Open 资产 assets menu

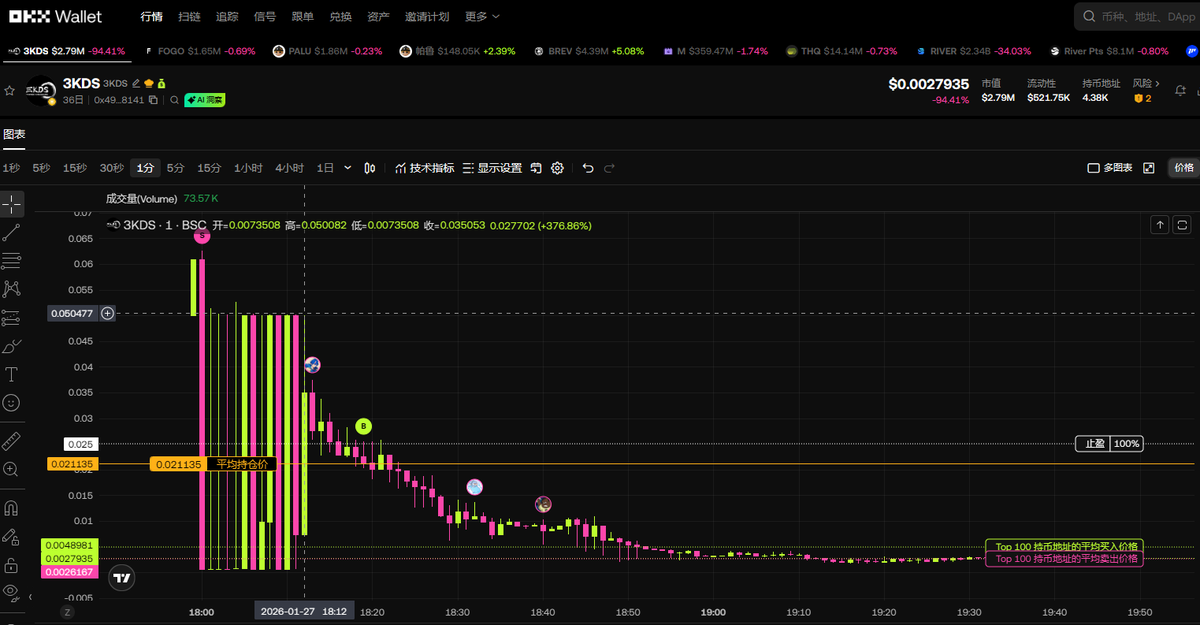click(x=378, y=17)
